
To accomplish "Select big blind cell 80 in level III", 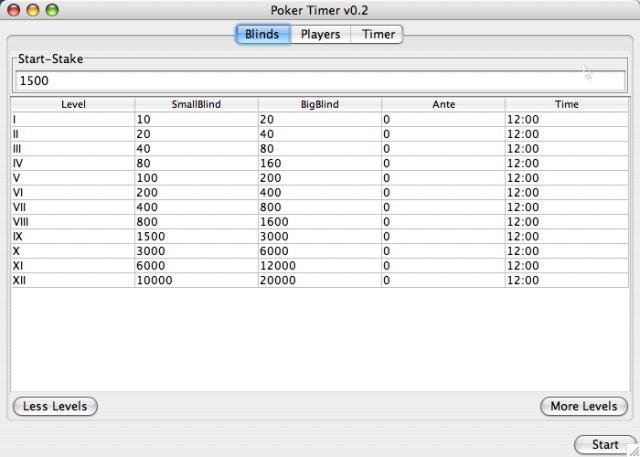I will pyautogui.click(x=320, y=149).
